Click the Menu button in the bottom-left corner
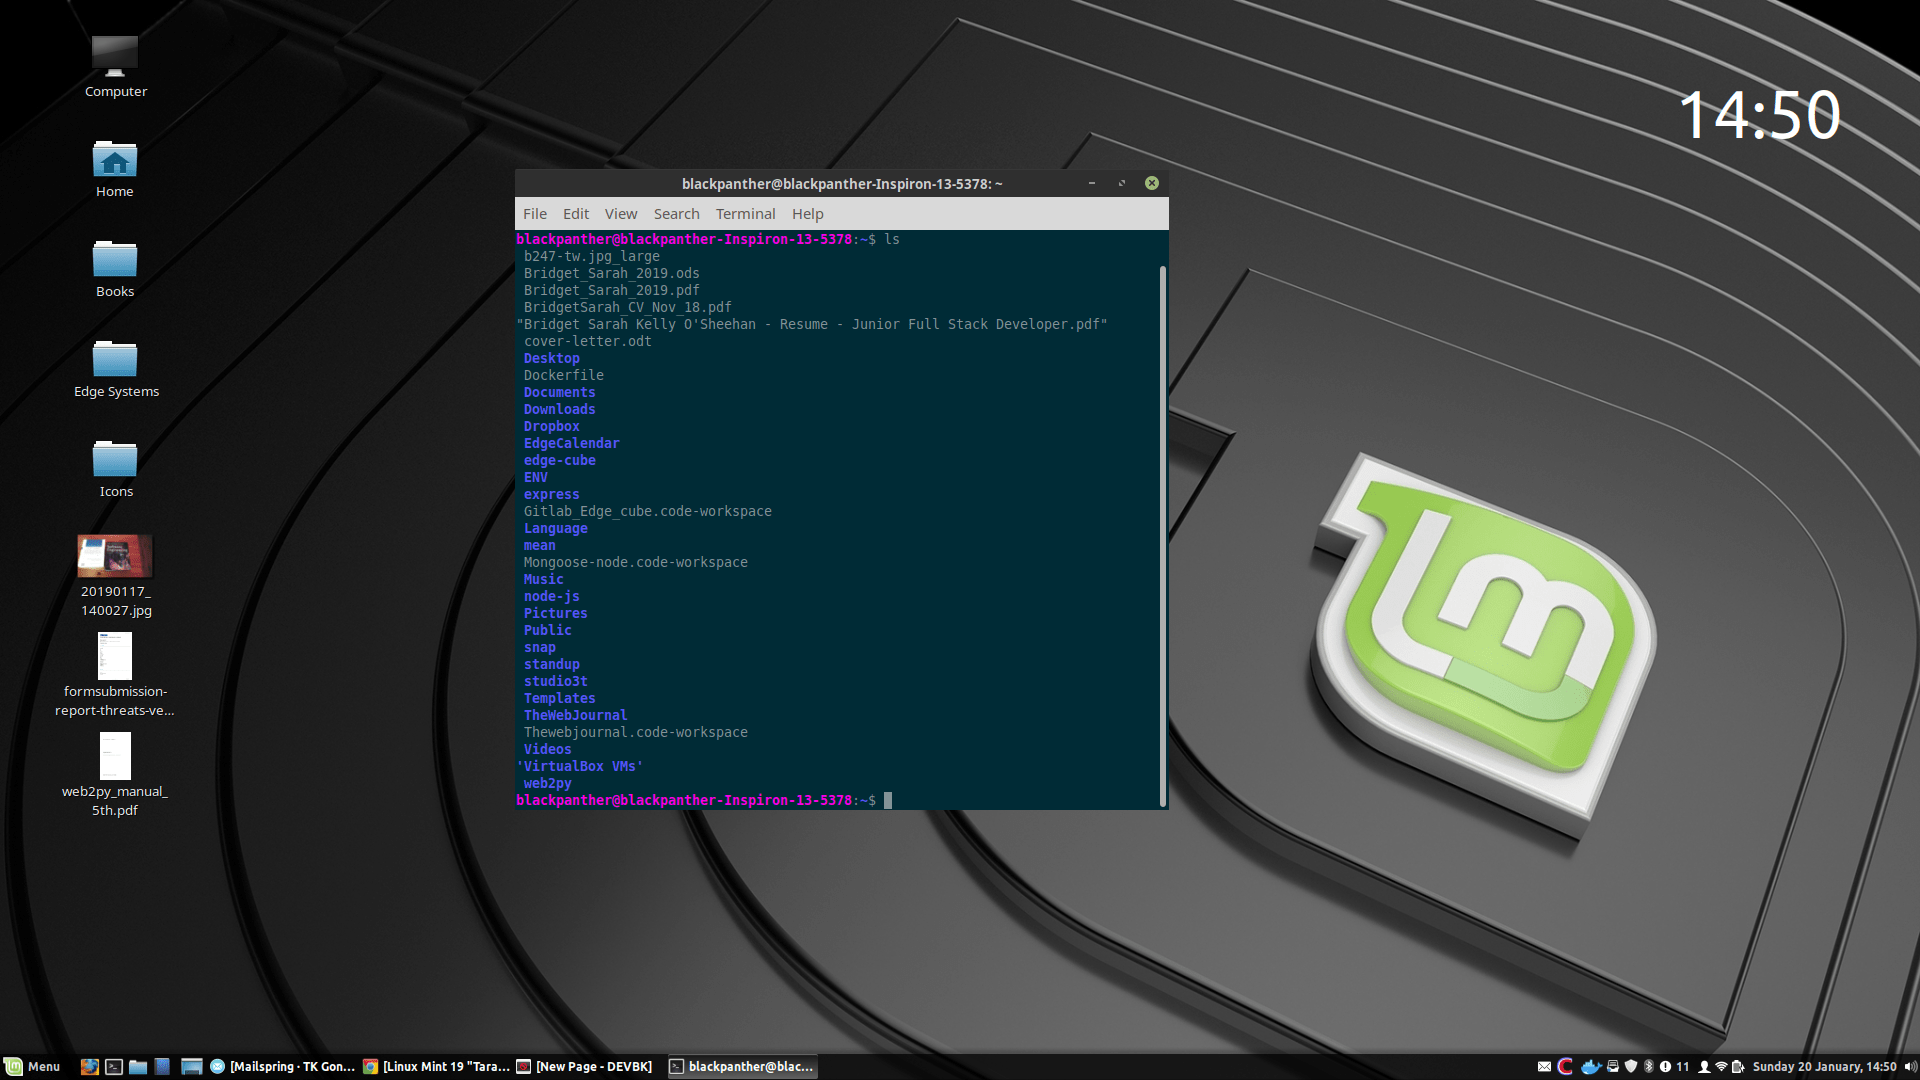The image size is (1920, 1080). click(32, 1066)
